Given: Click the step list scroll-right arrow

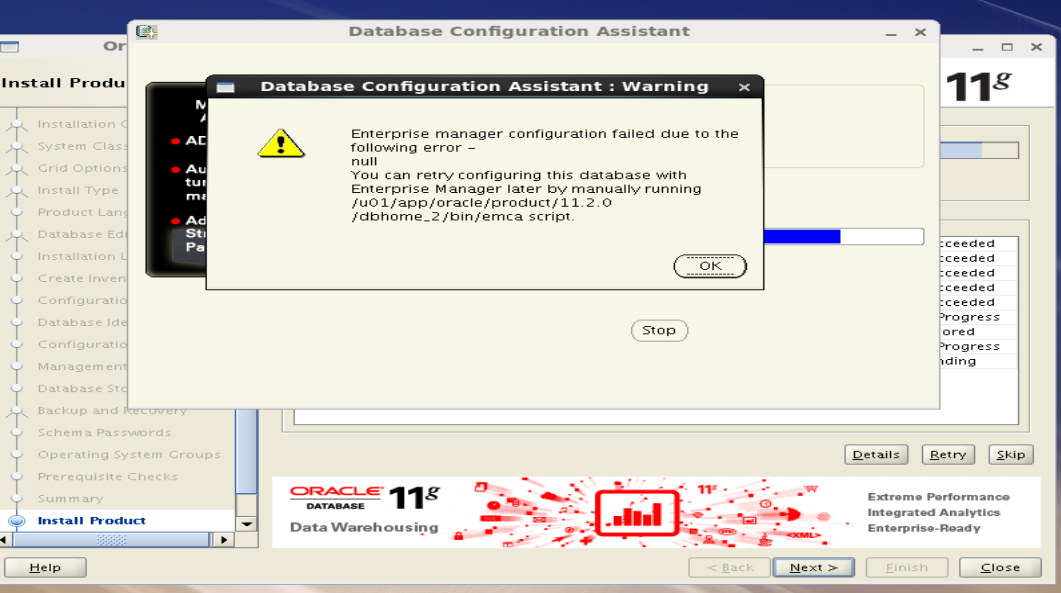Looking at the screenshot, I should (x=222, y=540).
